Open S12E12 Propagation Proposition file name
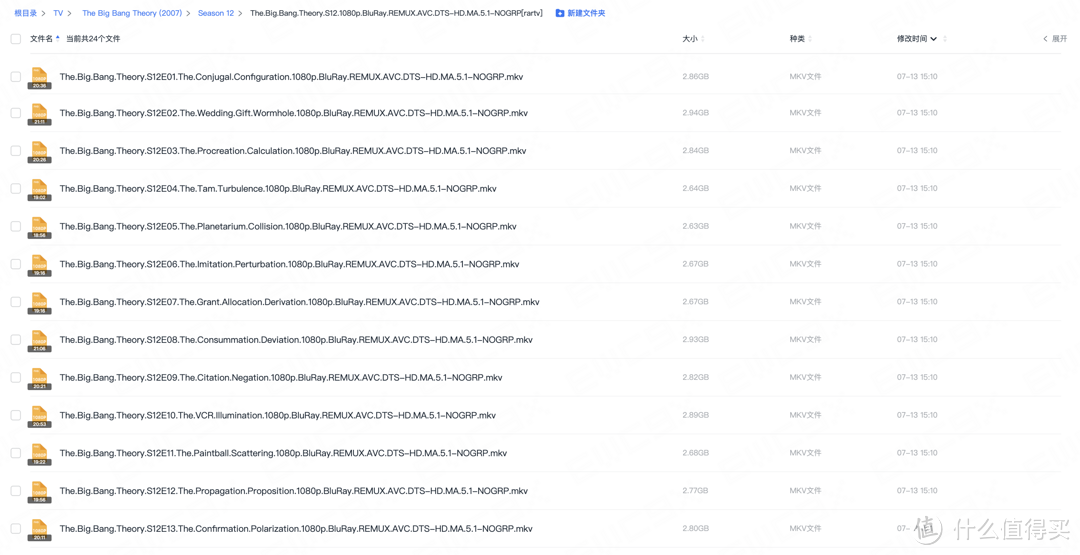 point(293,492)
